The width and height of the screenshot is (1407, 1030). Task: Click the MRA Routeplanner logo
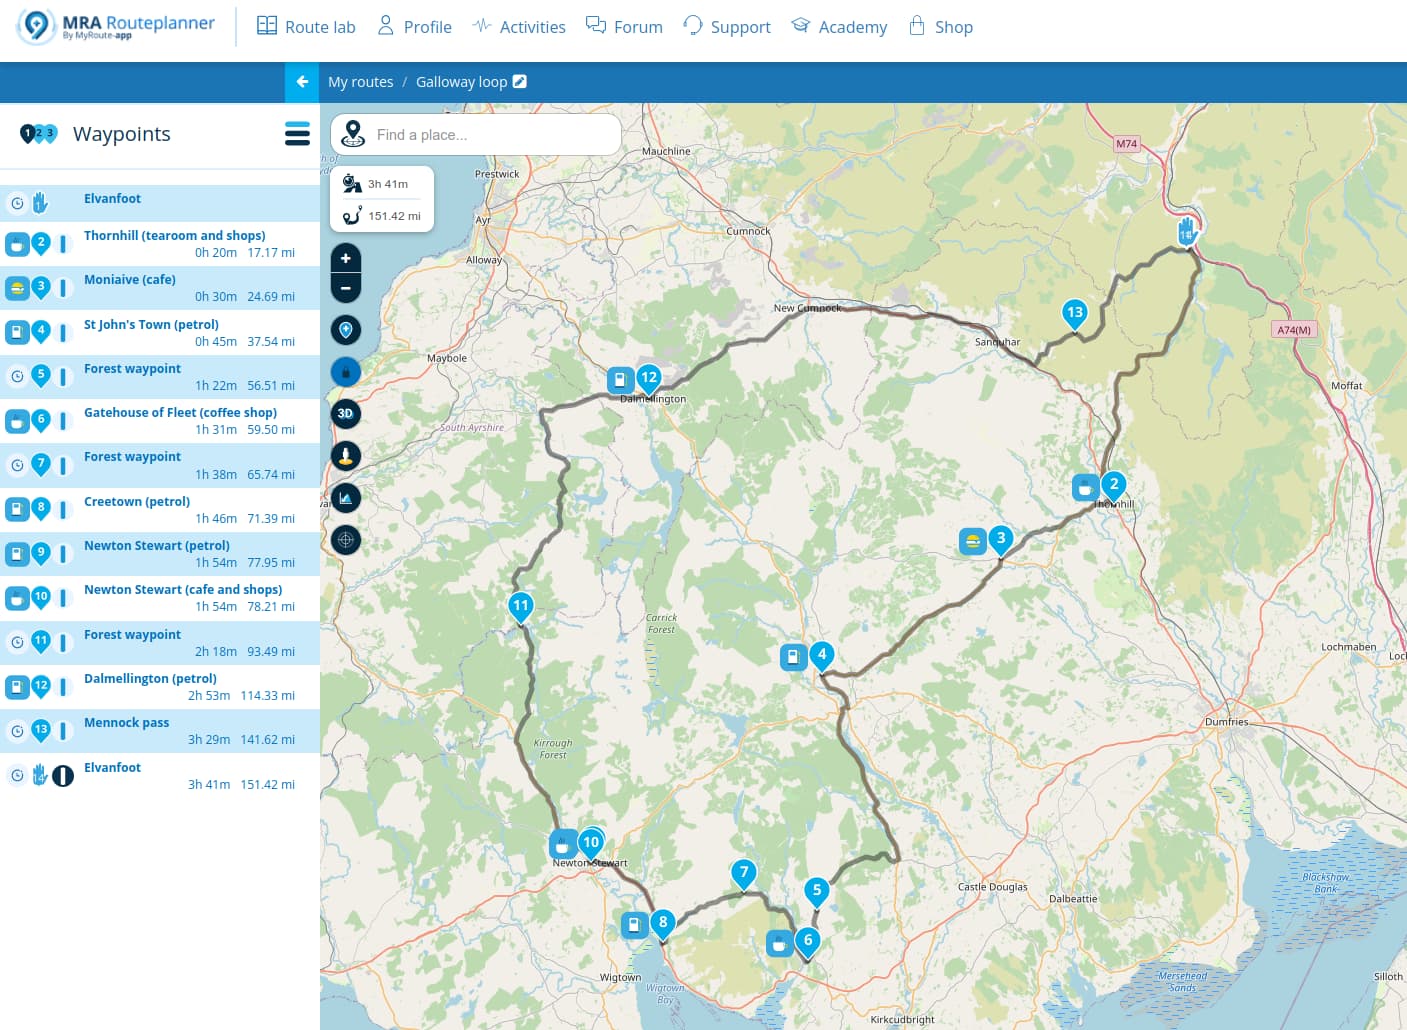click(116, 27)
